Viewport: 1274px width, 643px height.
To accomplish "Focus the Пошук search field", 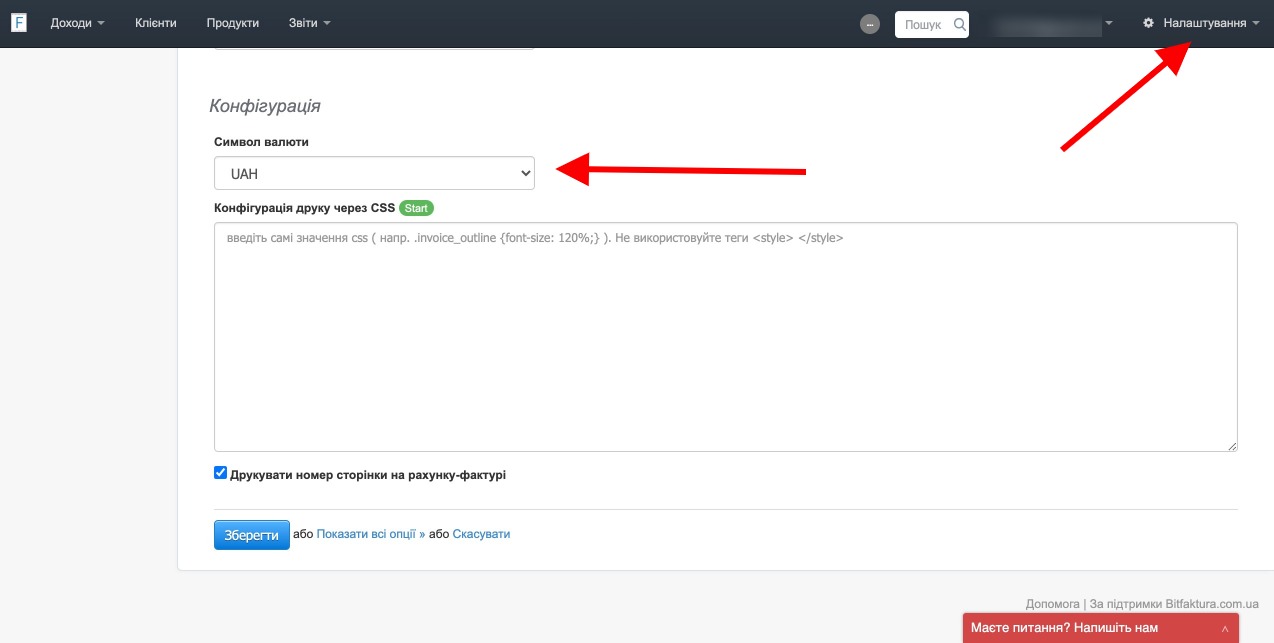I will coord(922,24).
